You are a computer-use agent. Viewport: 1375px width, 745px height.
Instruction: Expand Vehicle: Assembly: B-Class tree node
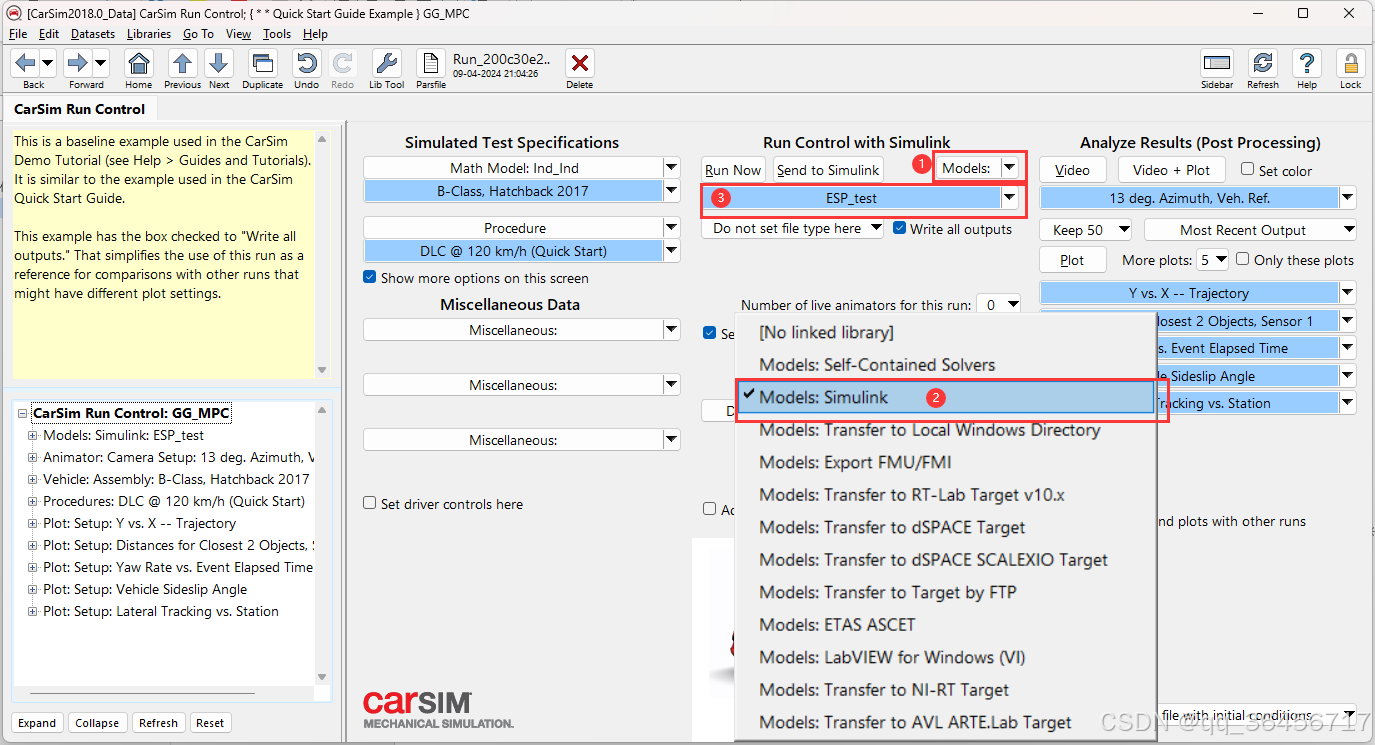[32, 479]
